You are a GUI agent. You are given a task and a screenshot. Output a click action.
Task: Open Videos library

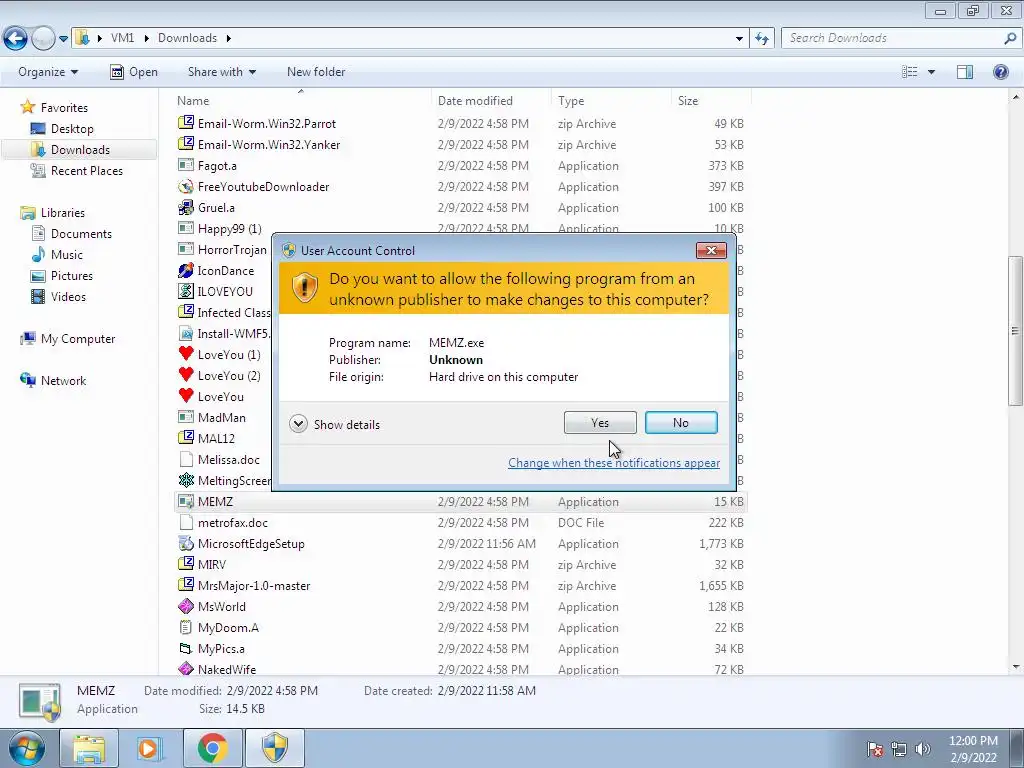click(59, 296)
